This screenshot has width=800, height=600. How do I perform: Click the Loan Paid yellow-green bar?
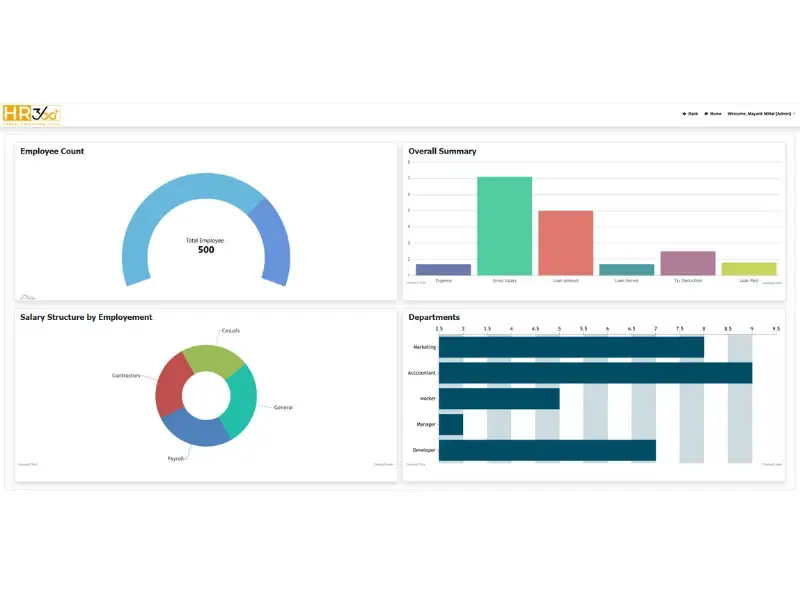tap(749, 268)
